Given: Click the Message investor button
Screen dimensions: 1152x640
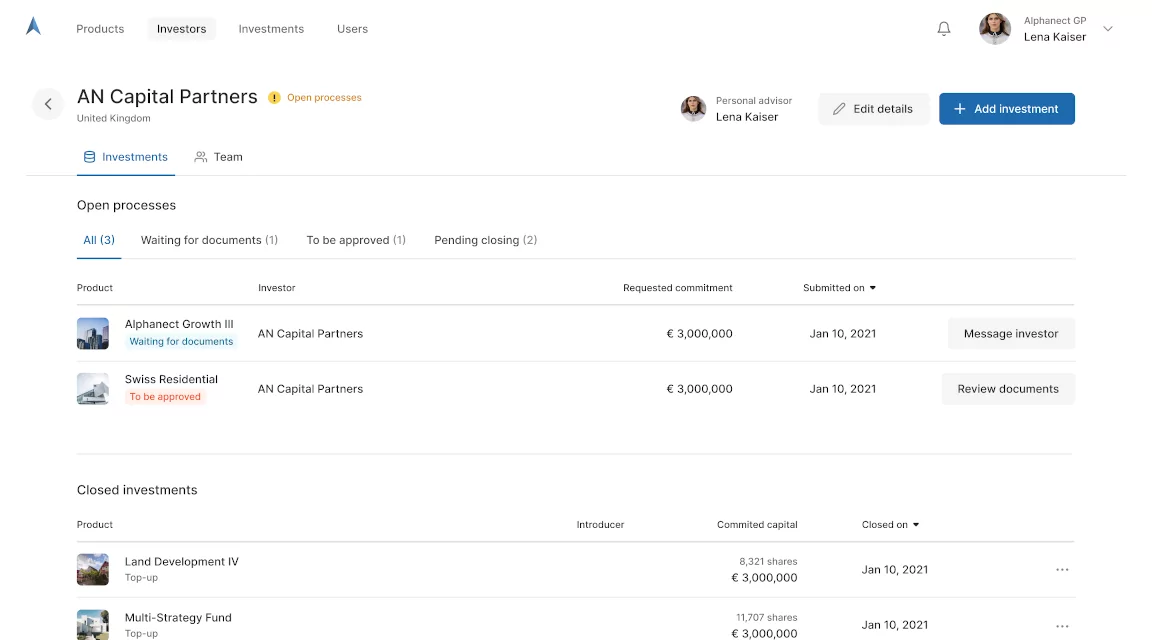Looking at the screenshot, I should coord(1011,334).
